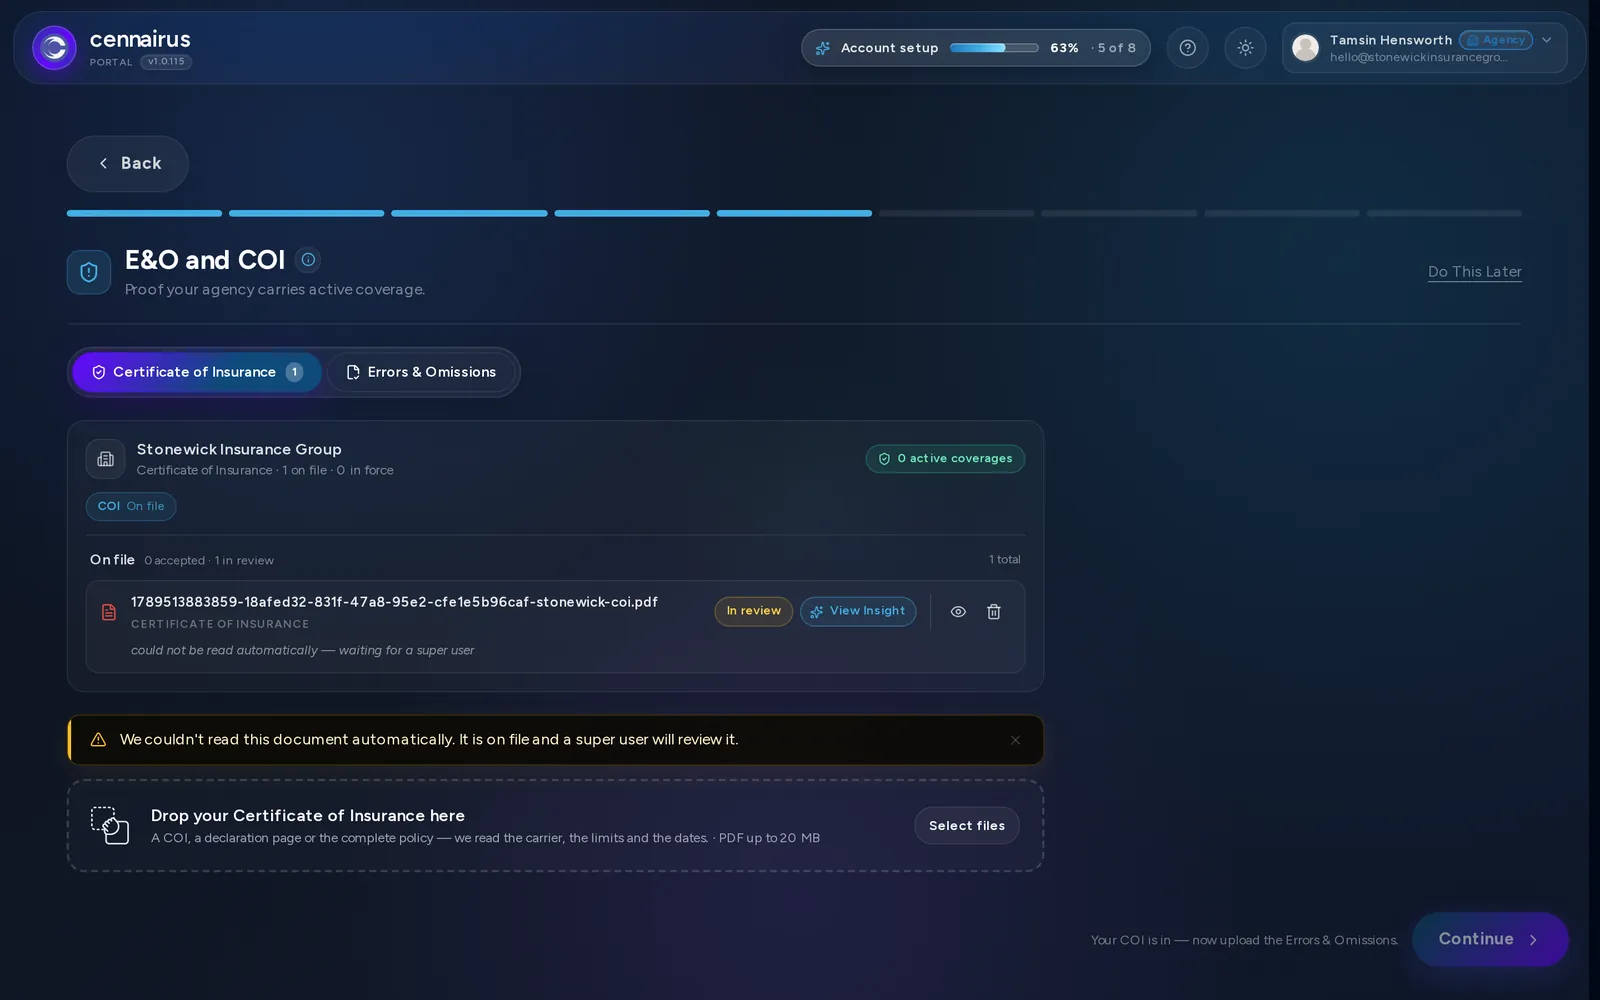Click Continue button
This screenshot has width=1600, height=1000.
pos(1490,939)
